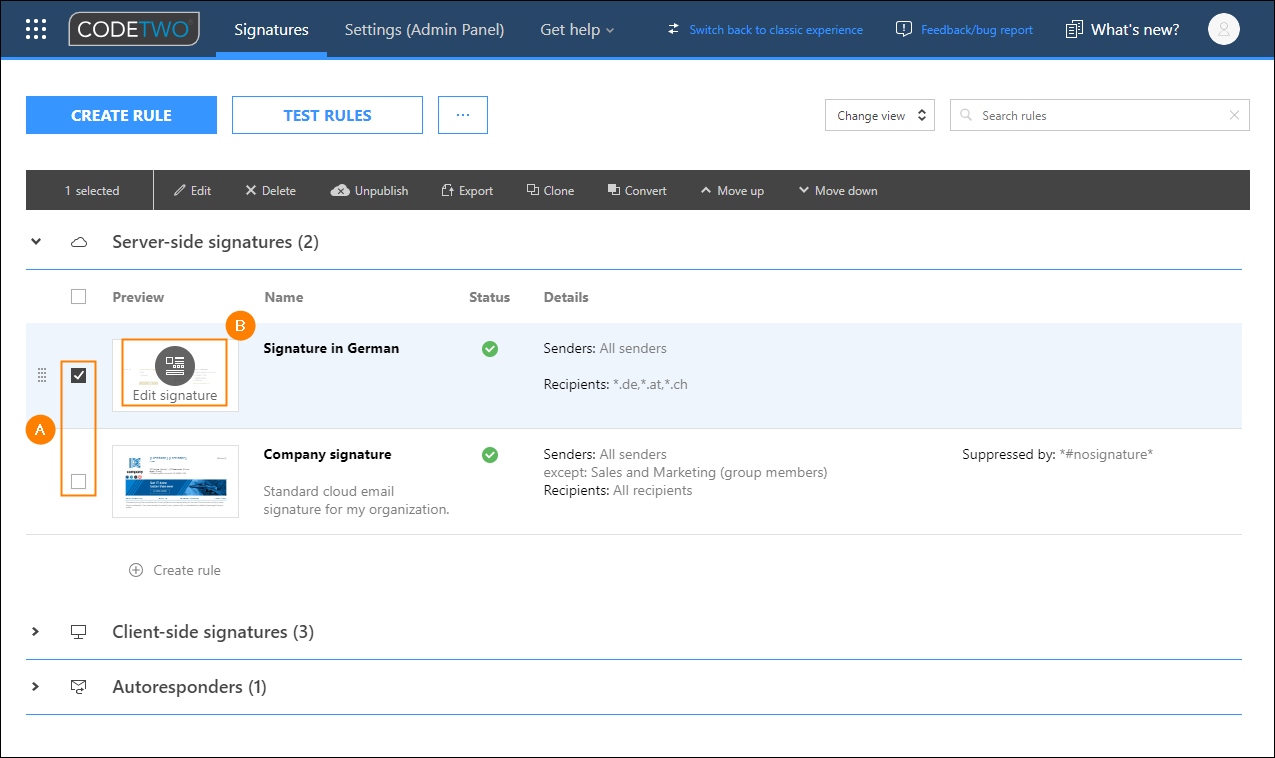1275x758 pixels.
Task: Export the selected rule
Action: tap(467, 190)
